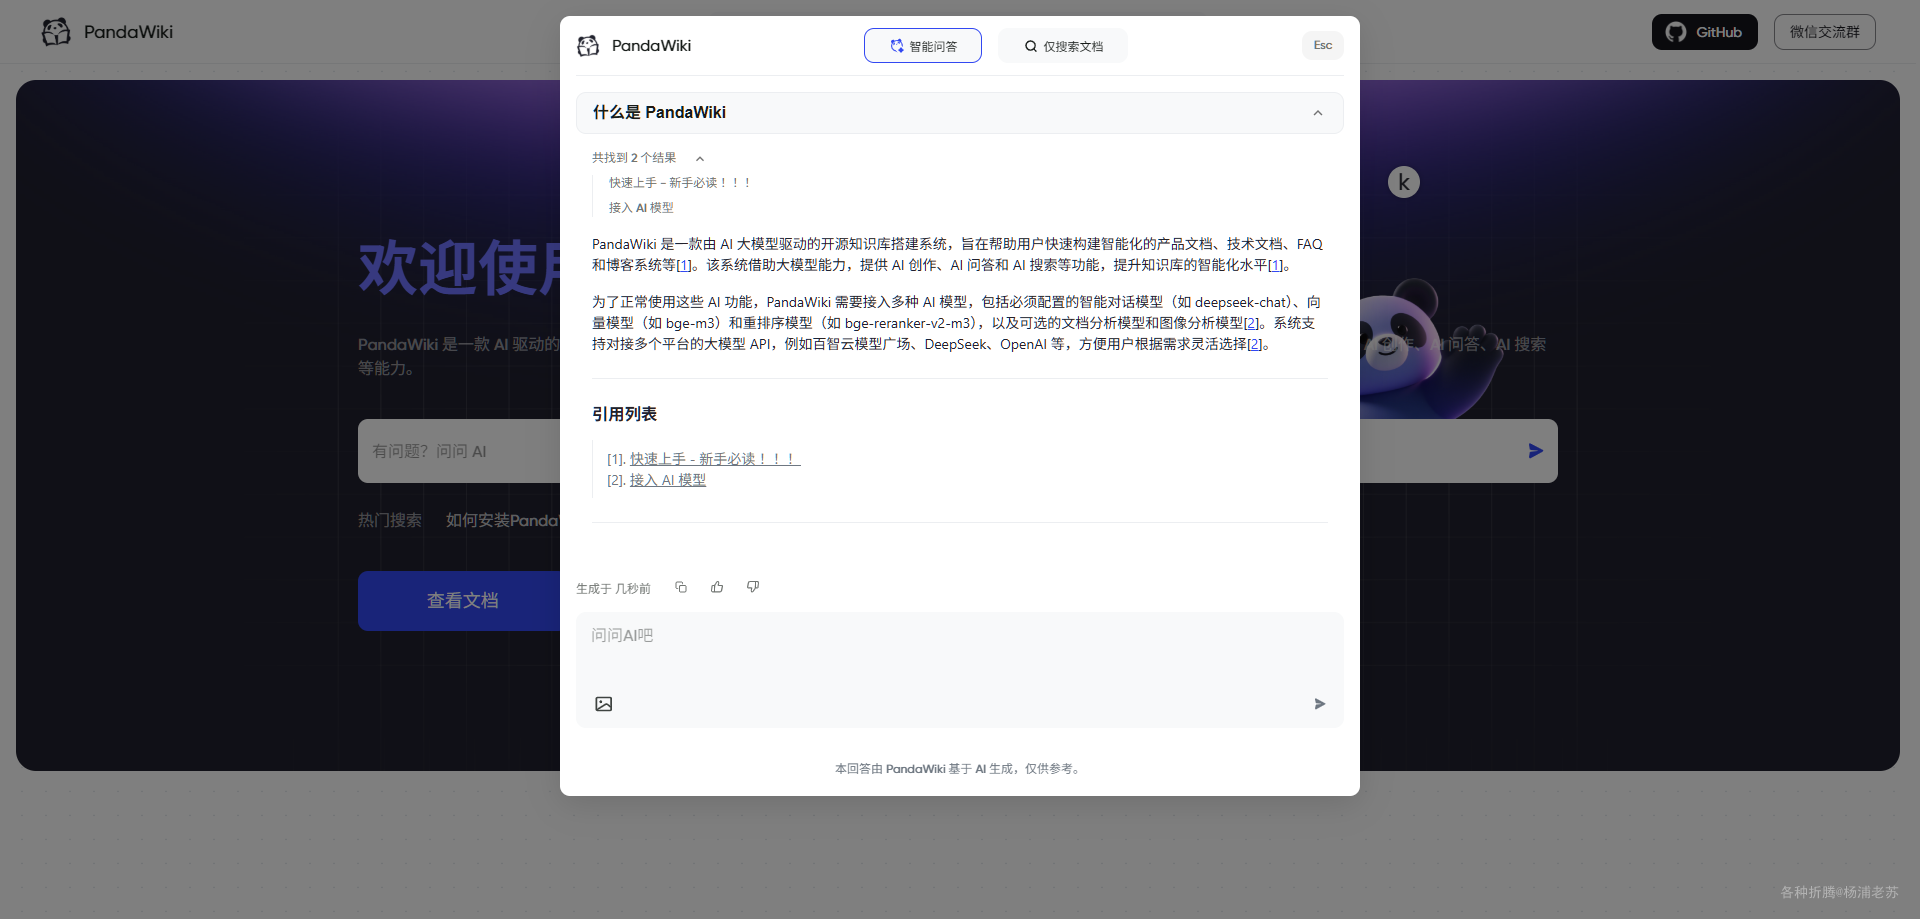Click citation [1] after 博客系统等
The image size is (1920, 919).
point(683,265)
